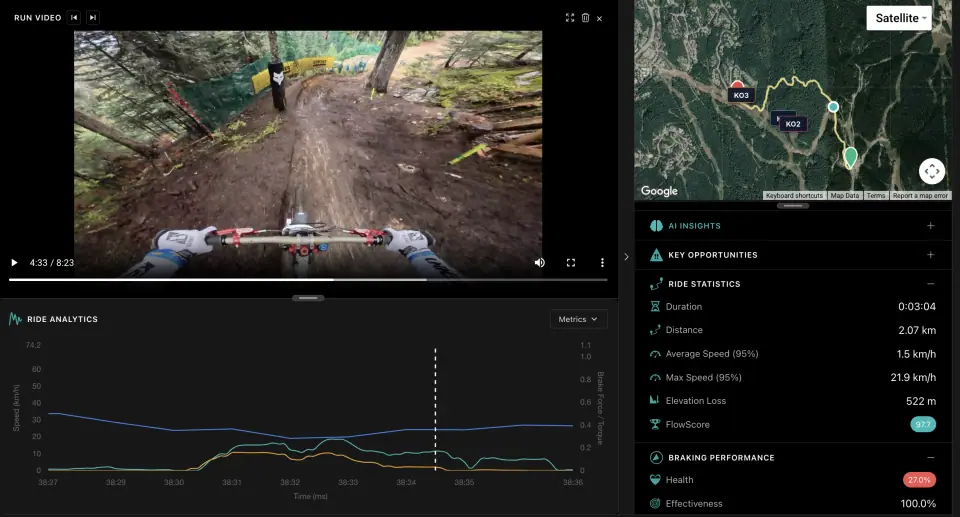This screenshot has height=517, width=960.
Task: Click the dashed time cursor in the chart
Action: pos(435,409)
